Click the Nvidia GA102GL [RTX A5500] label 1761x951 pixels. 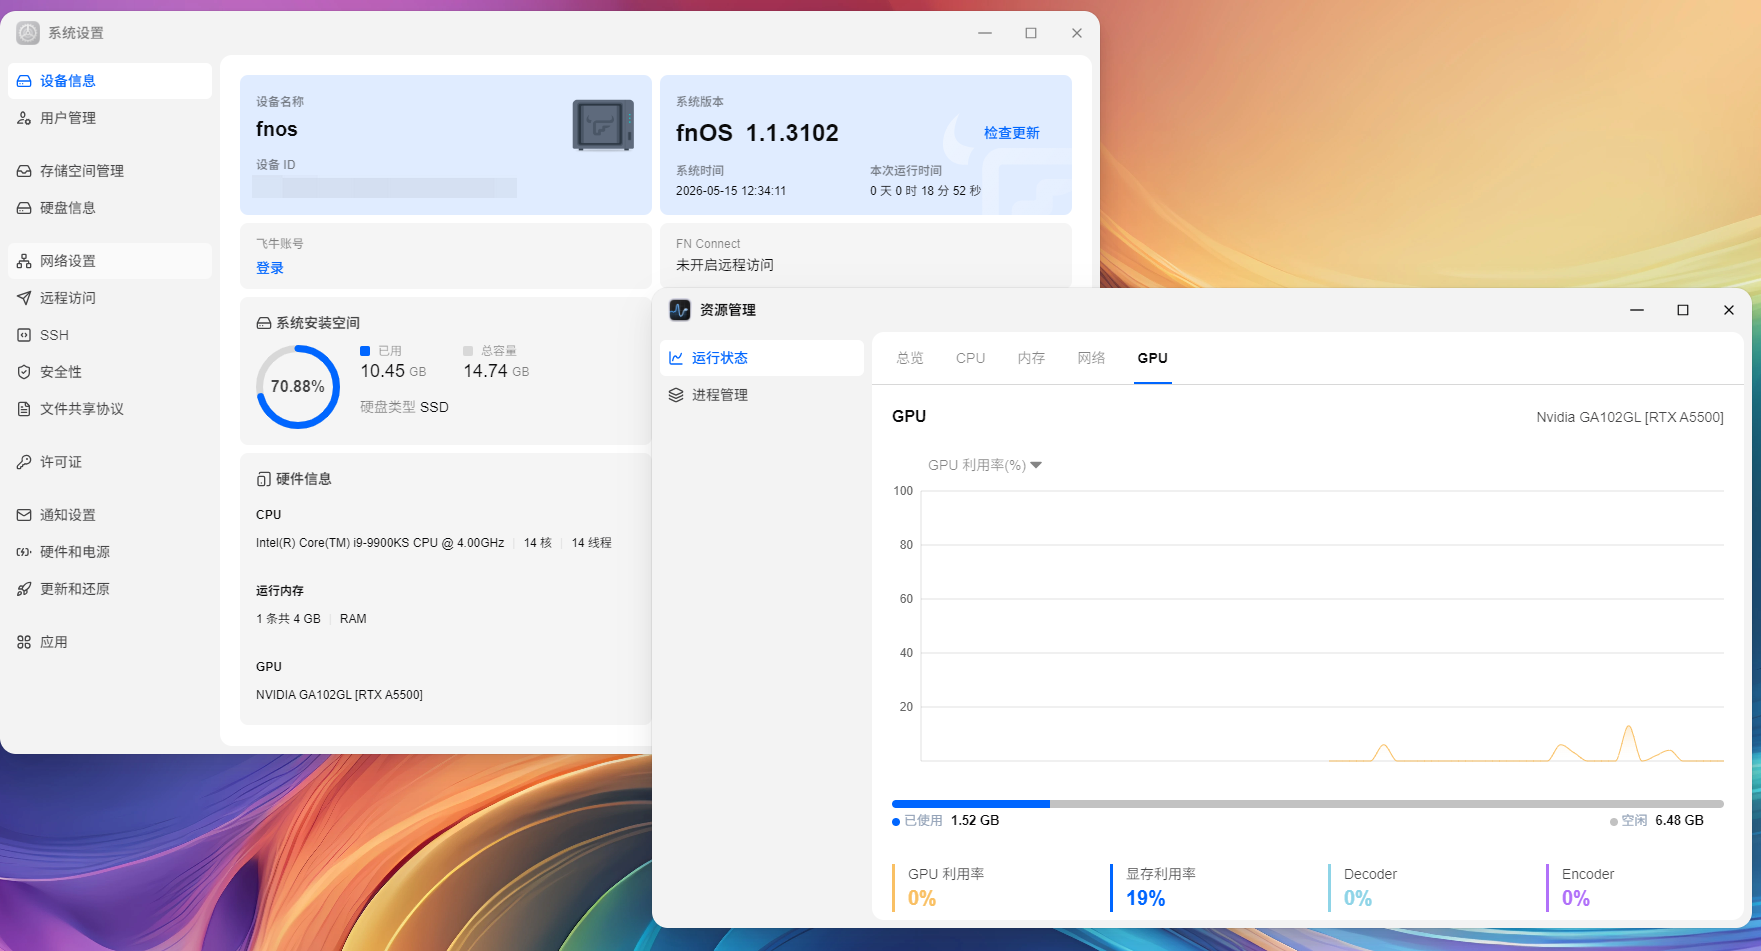(1630, 417)
